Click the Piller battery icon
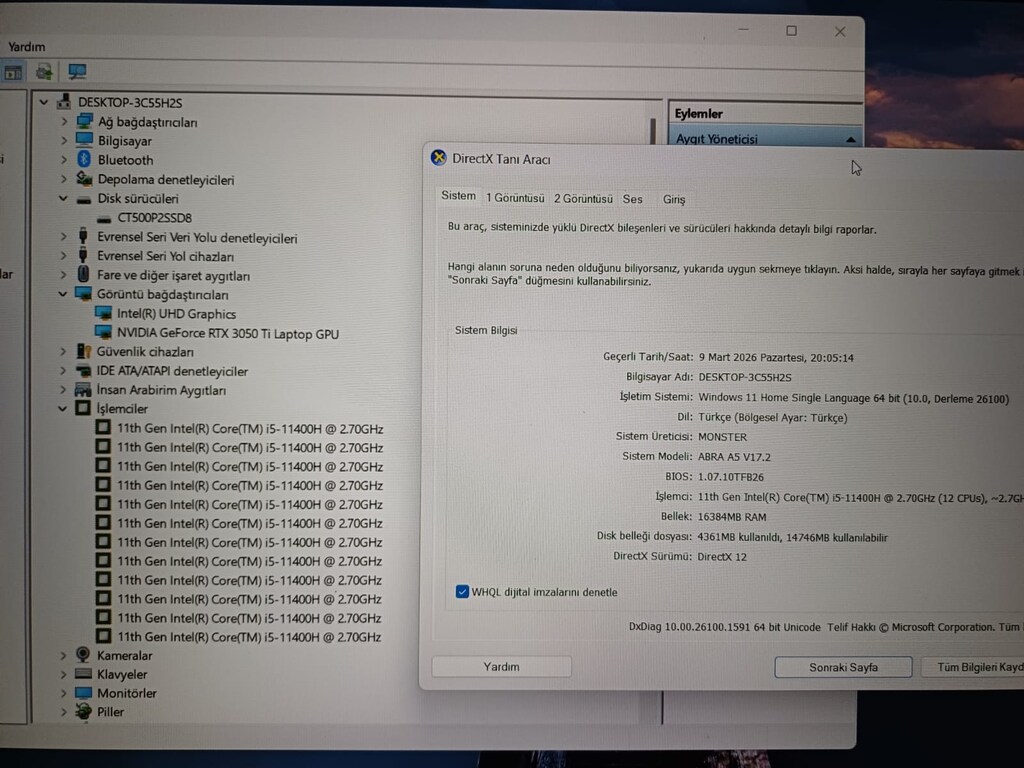This screenshot has height=768, width=1024. pyautogui.click(x=83, y=711)
